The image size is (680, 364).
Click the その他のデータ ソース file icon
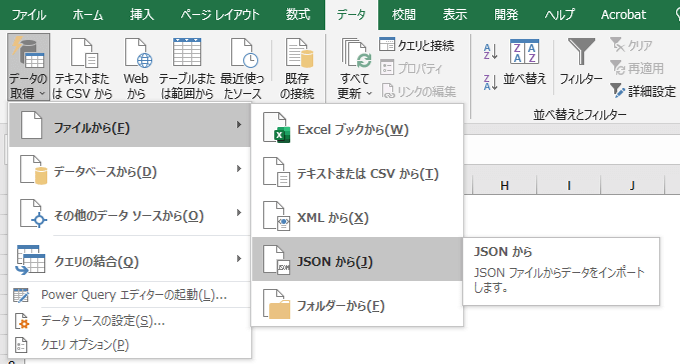coord(33,214)
